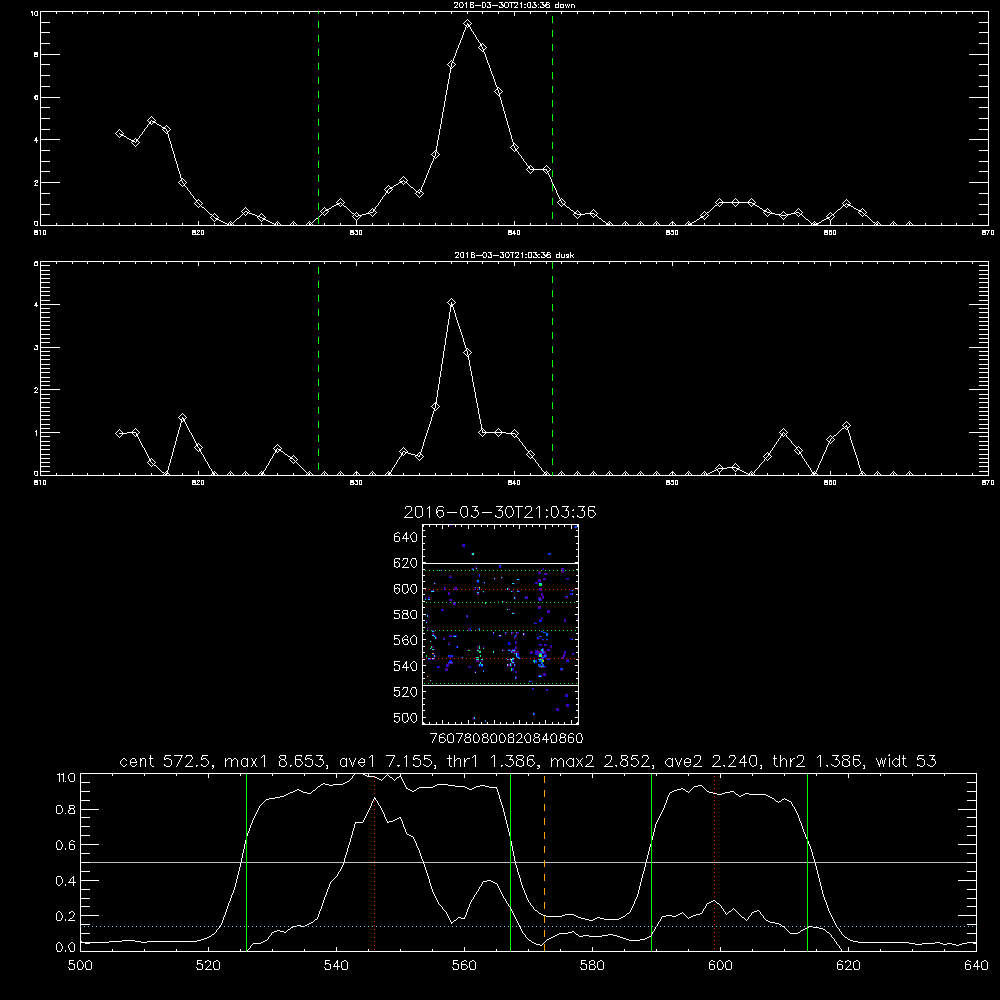Image resolution: width=1000 pixels, height=1000 pixels.
Task: Click 'ave2 2.240' in the bottom plot title
Action: pos(711,761)
